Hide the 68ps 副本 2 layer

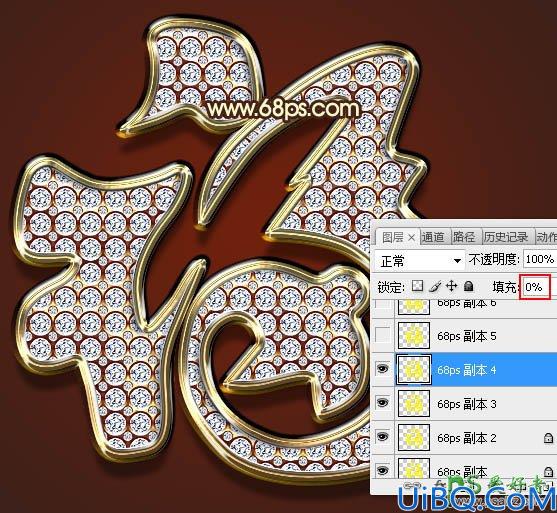(382, 437)
